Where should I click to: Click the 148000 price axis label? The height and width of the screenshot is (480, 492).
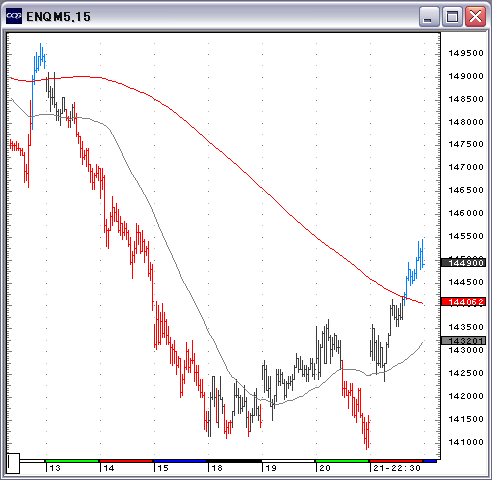(466, 122)
